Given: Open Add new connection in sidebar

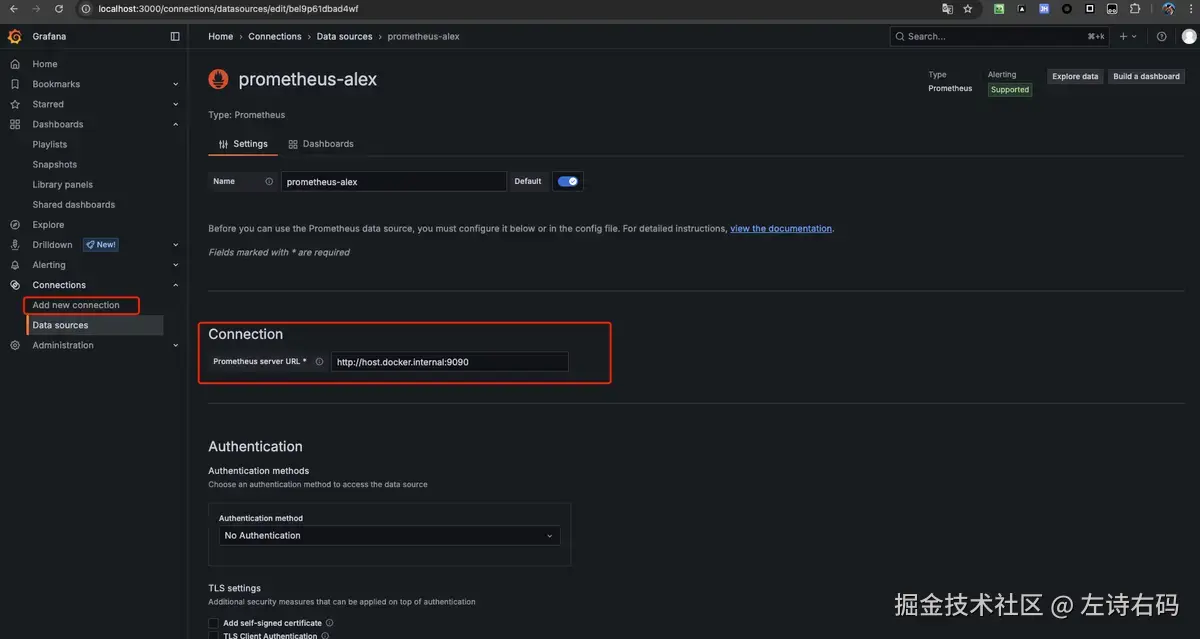Looking at the screenshot, I should click(76, 305).
